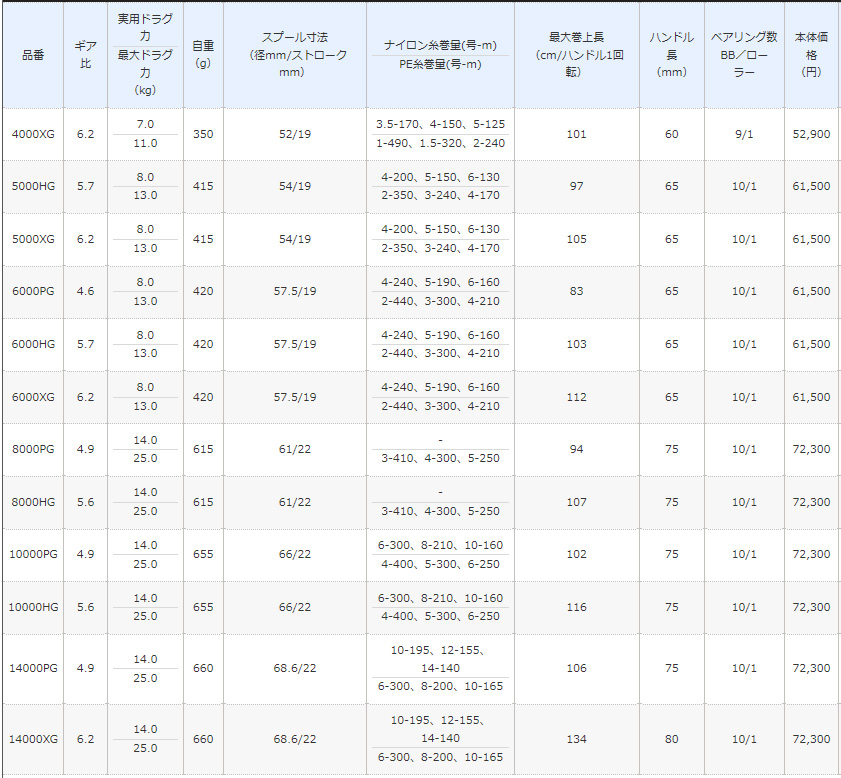This screenshot has height=778, width=841.
Task: Click the 94 retrieve length value
Action: pyautogui.click(x=577, y=449)
